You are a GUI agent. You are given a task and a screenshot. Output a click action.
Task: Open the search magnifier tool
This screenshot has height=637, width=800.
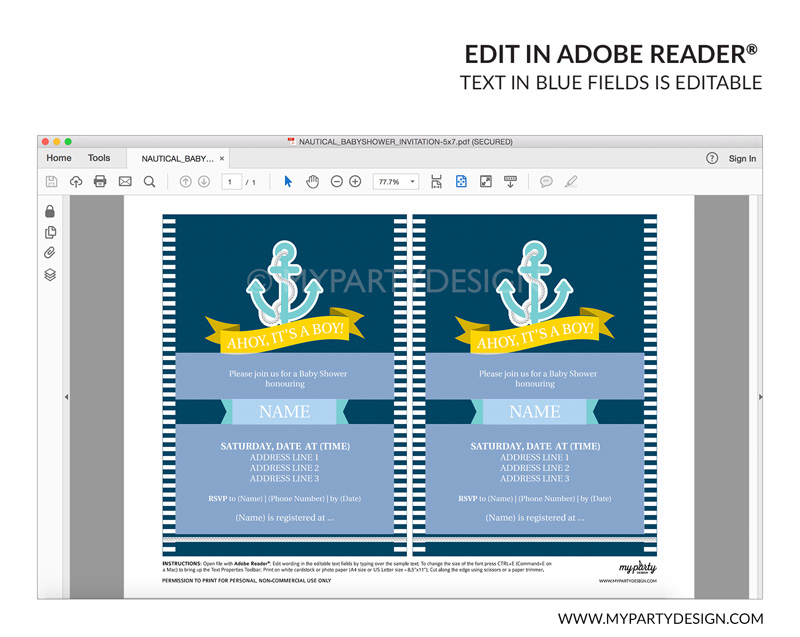[x=149, y=182]
